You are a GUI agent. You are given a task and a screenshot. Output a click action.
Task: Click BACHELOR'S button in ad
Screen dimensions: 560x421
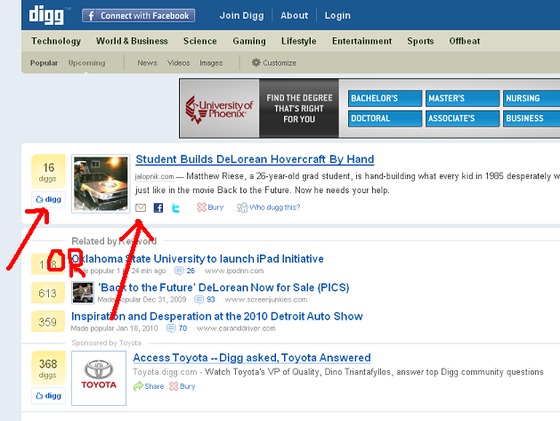385,98
